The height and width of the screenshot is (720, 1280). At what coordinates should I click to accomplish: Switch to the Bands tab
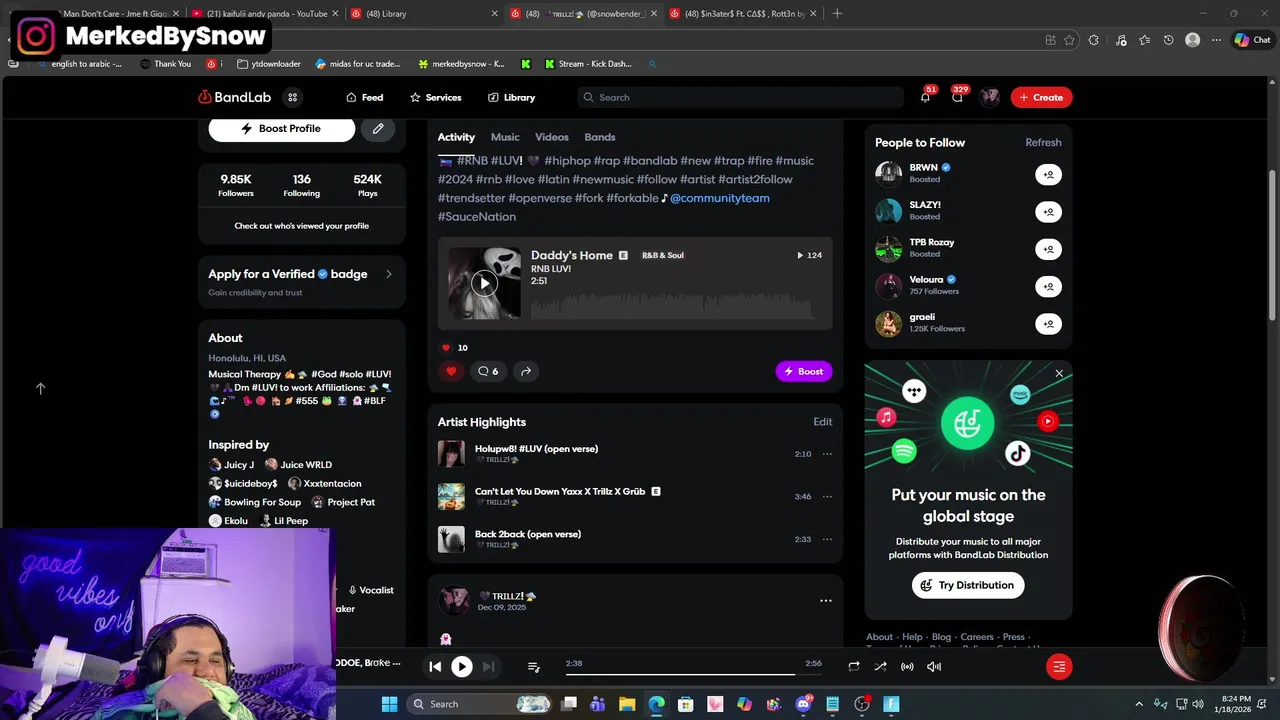[x=600, y=137]
